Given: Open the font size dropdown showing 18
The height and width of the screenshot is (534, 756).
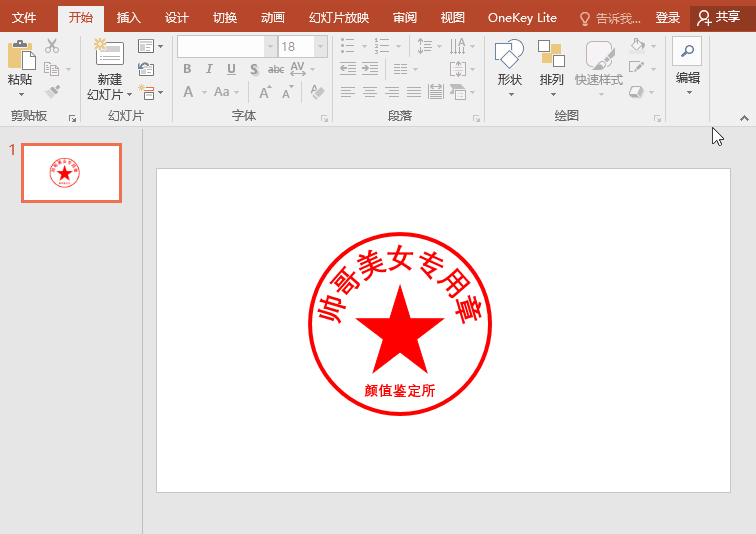Looking at the screenshot, I should [320, 47].
